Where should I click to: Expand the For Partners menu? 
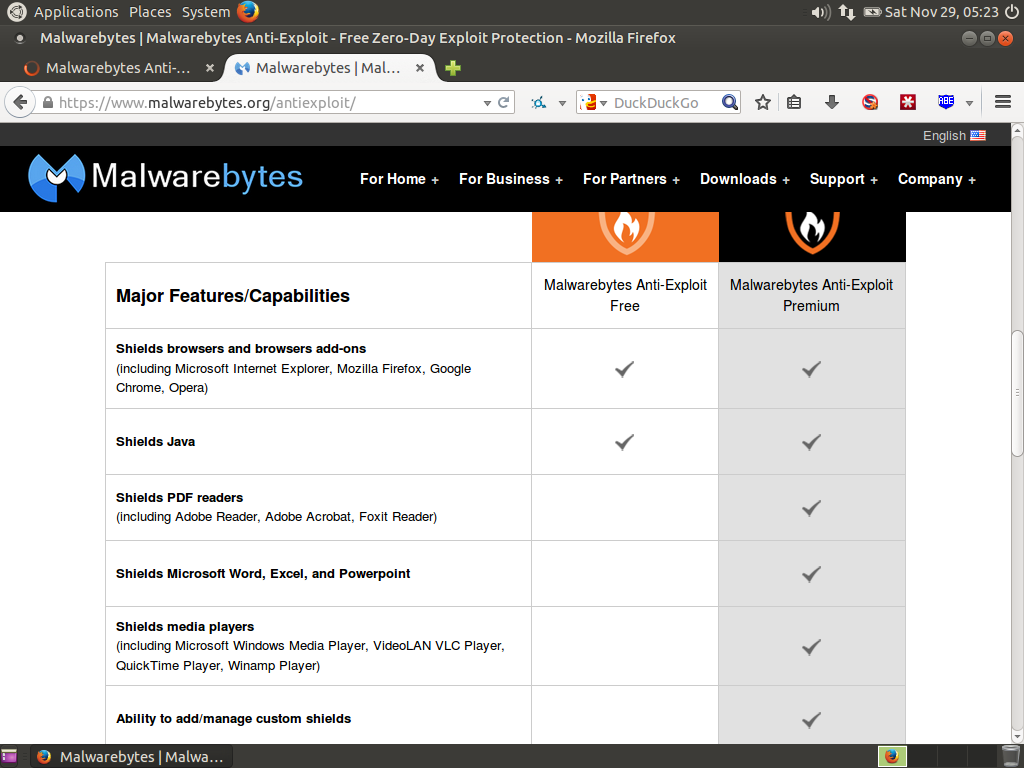click(x=632, y=179)
